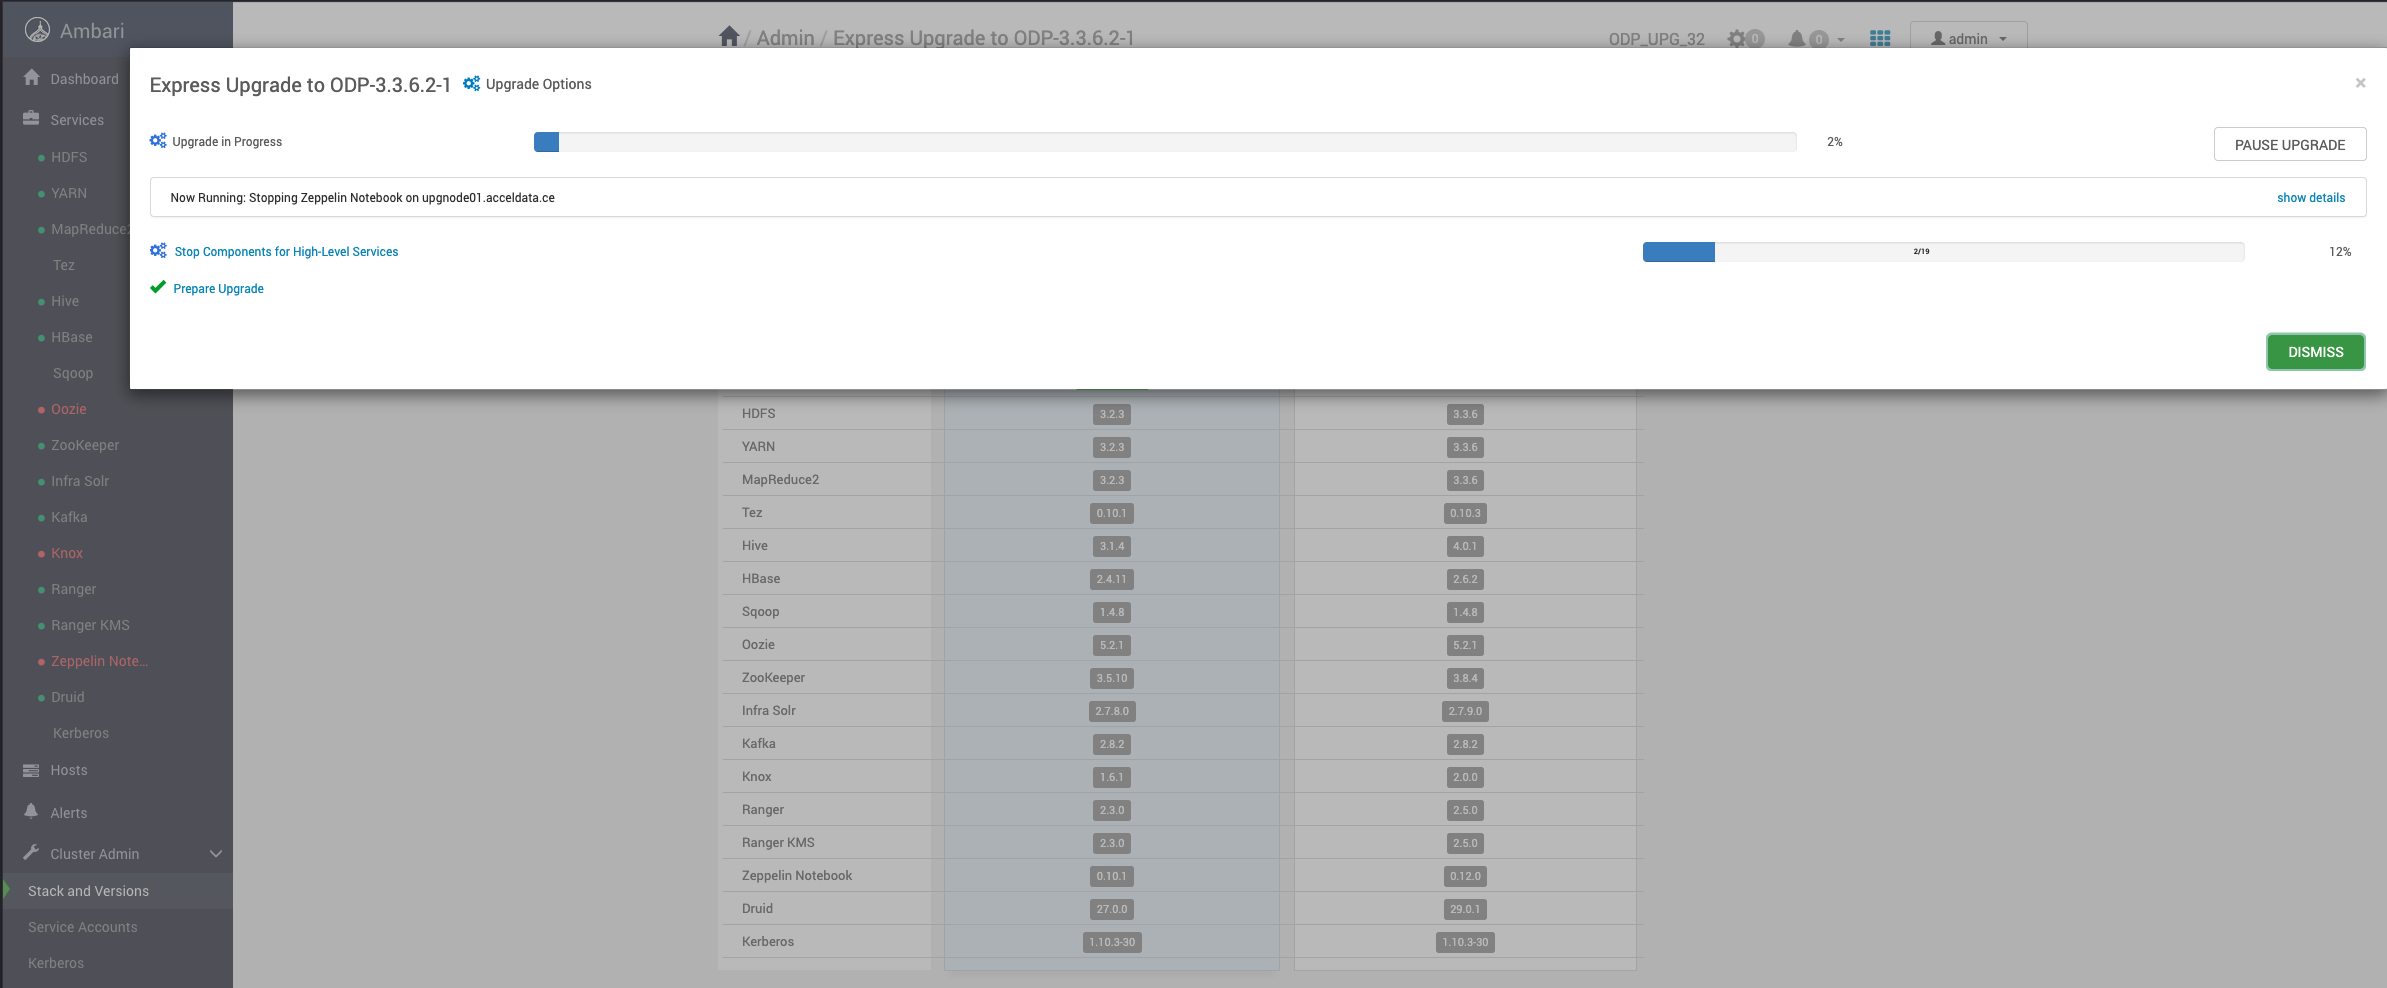Open Oozie service in sidebar
Screen dimensions: 2387x988
pyautogui.click(x=69, y=409)
